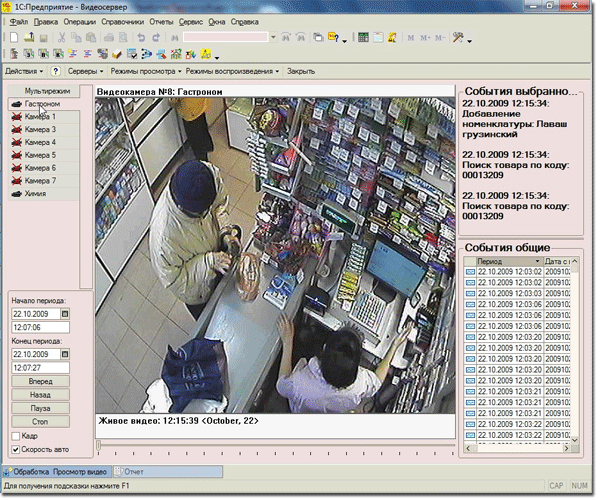Image resolution: width=600 pixels, height=500 pixels.
Task: Expand the Действия dropdown
Action: 23,72
